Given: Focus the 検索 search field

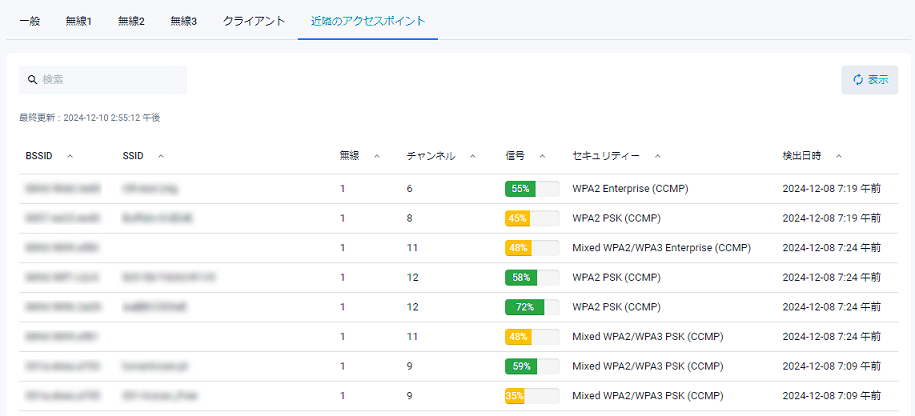Looking at the screenshot, I should (x=110, y=80).
